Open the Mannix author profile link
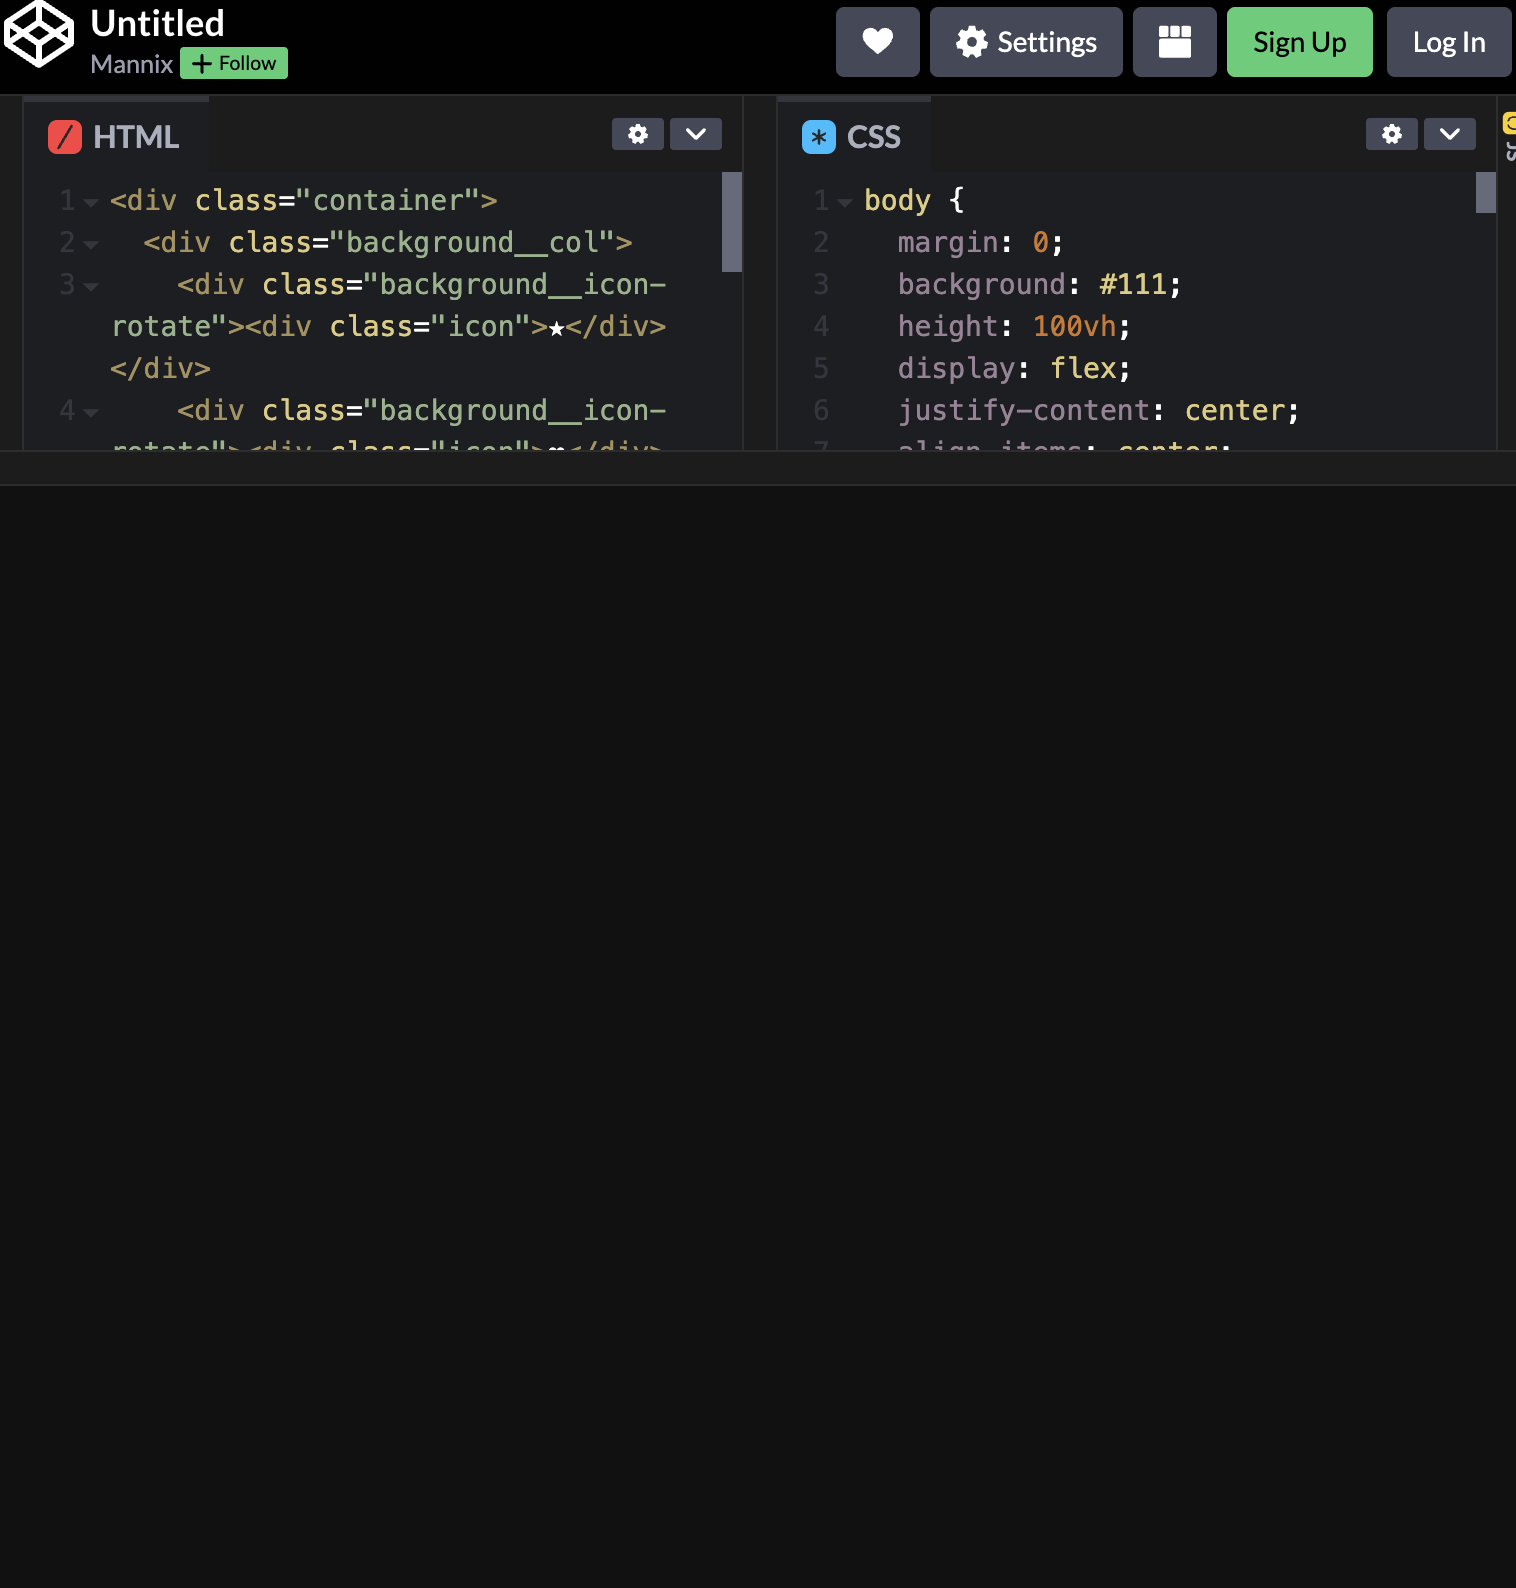1516x1588 pixels. 132,64
